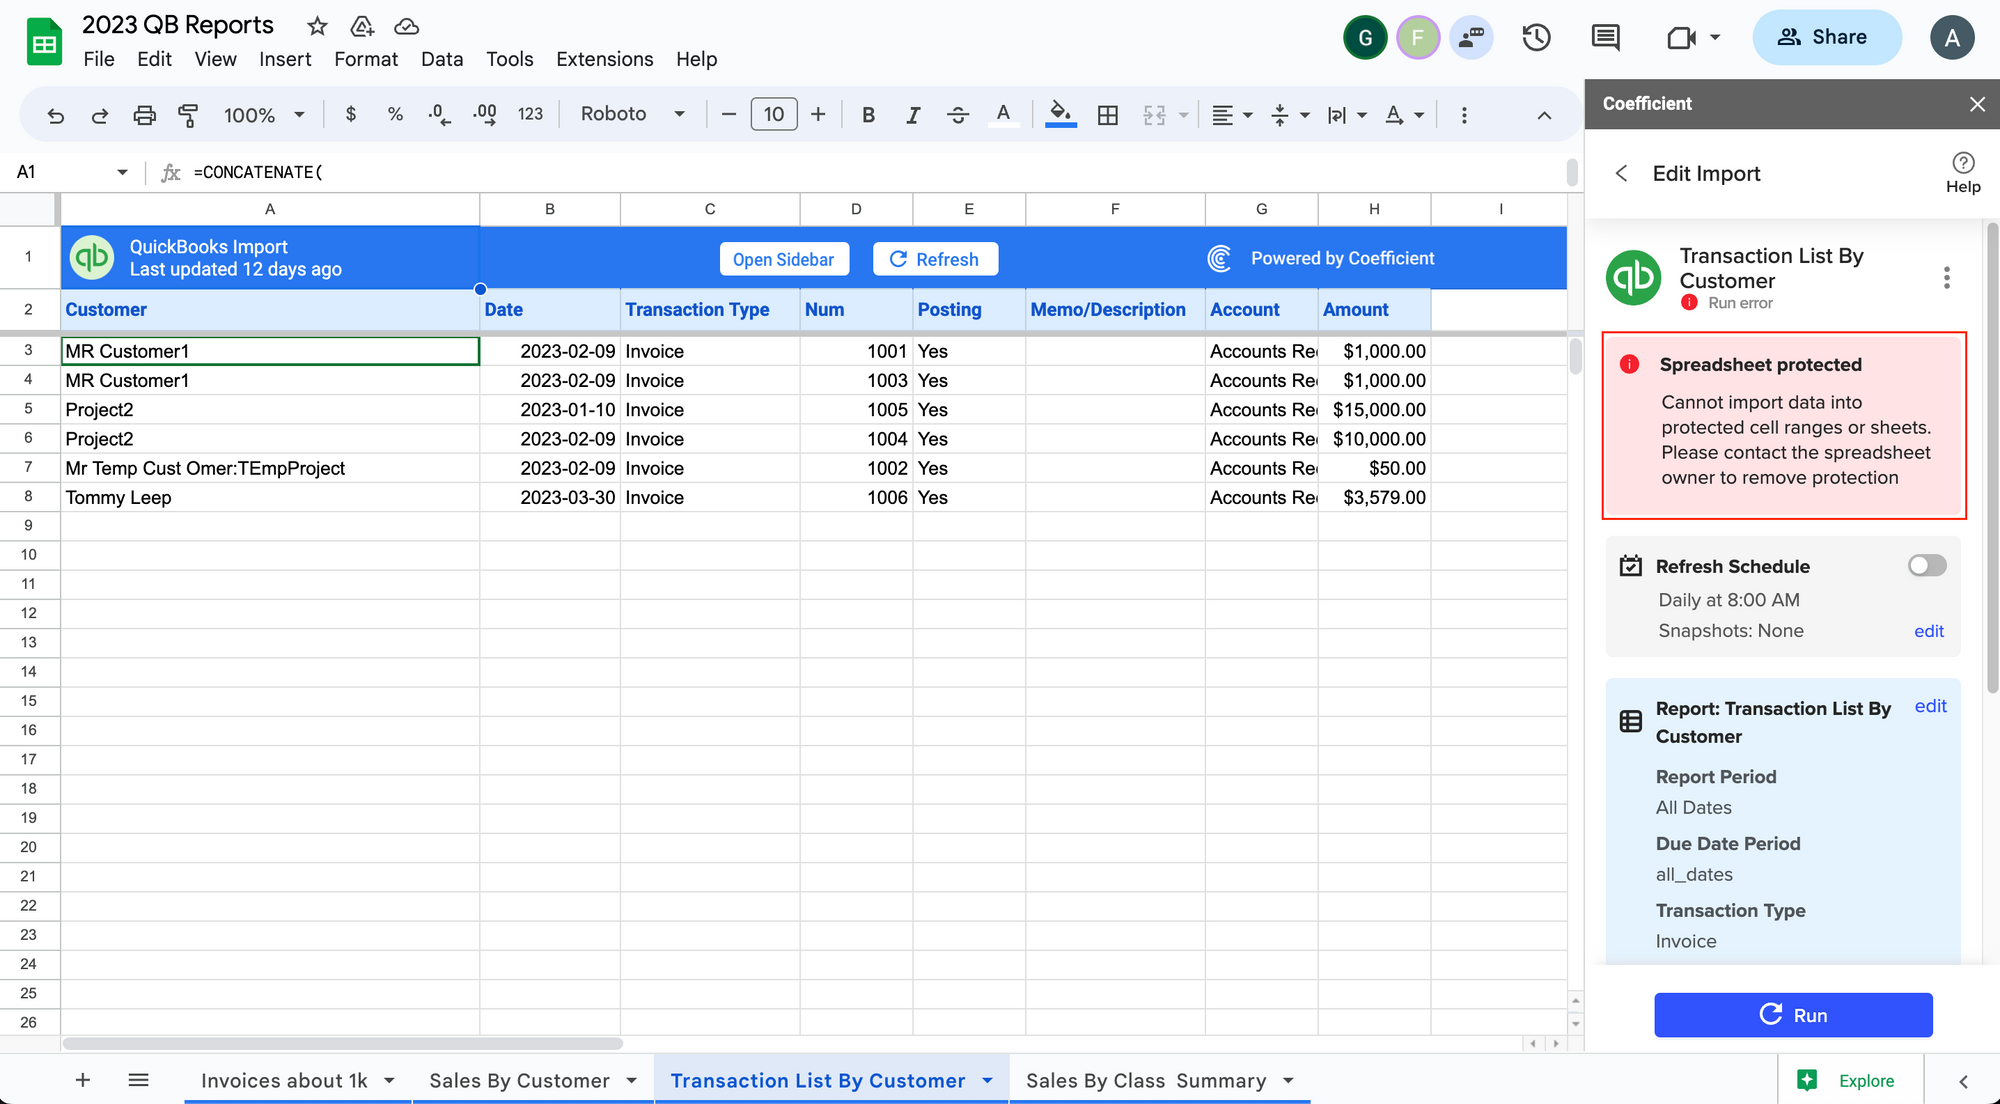Open Transaction List By Customer tab menu arrow
Viewport: 2000px width, 1104px height.
987,1080
